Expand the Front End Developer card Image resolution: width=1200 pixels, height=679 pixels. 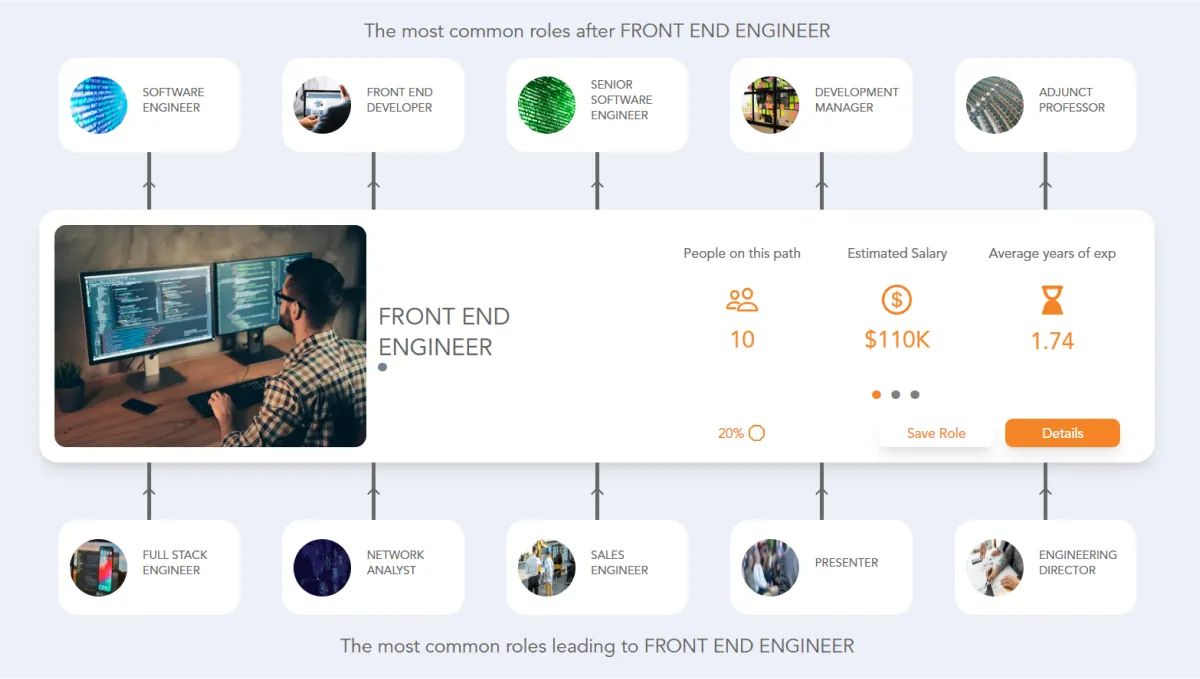372,104
